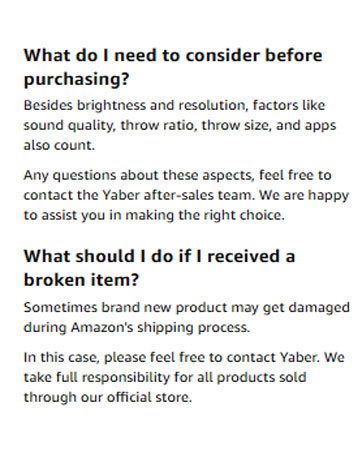Click the paragraph beginning In this case, please
The width and height of the screenshot is (362, 453).
[x=184, y=377]
